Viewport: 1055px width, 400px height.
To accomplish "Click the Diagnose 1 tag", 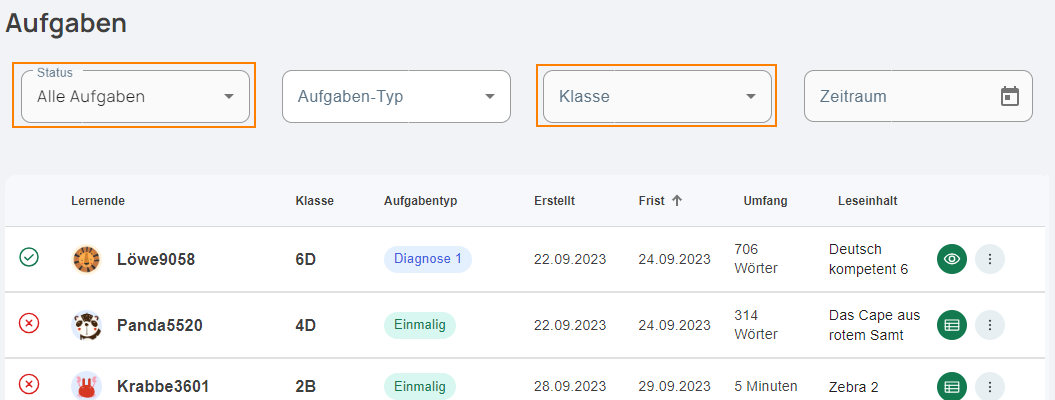I will [x=428, y=259].
